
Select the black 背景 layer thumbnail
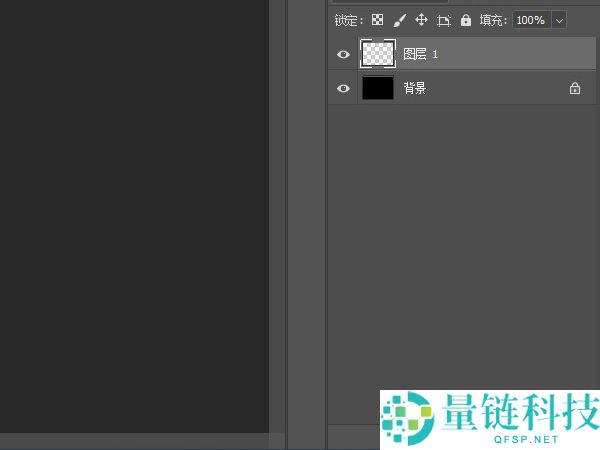click(377, 88)
